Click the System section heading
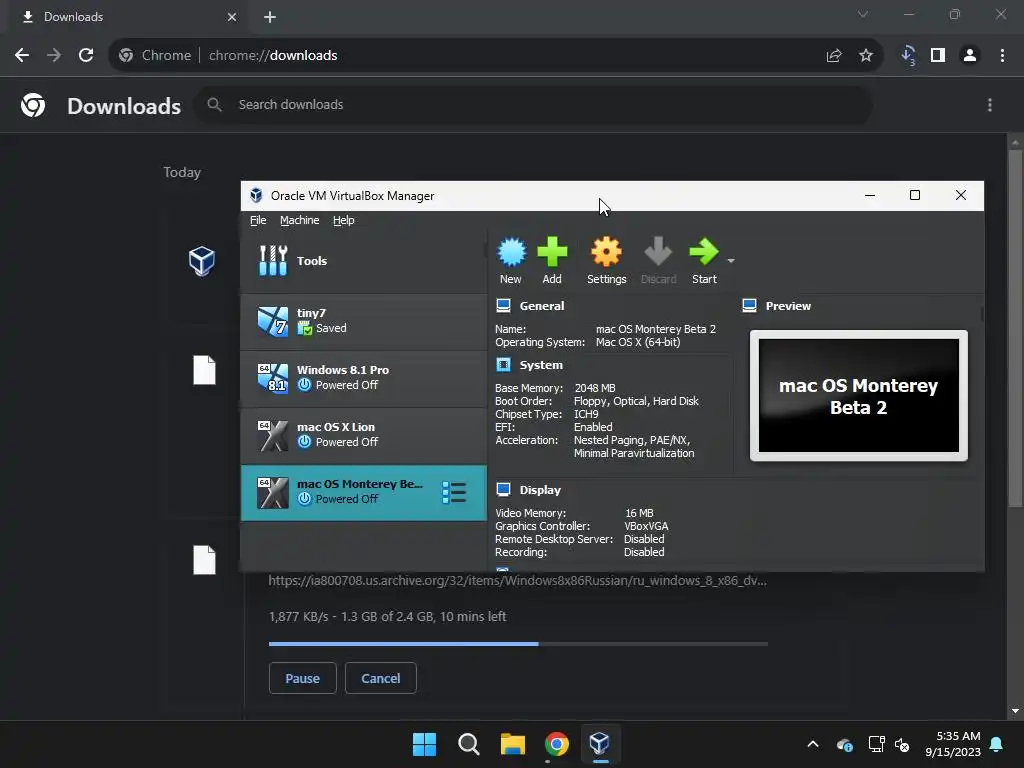The image size is (1024, 768). click(541, 365)
